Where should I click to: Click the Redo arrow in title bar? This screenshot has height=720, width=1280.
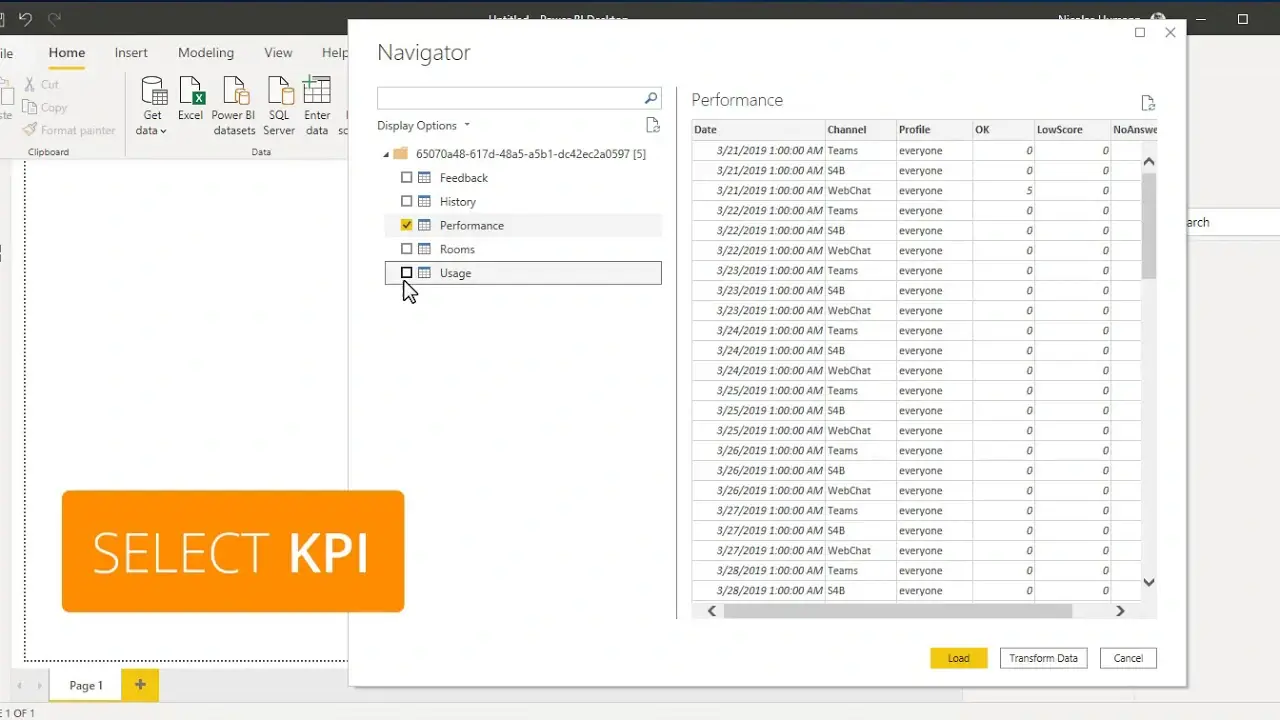click(54, 18)
